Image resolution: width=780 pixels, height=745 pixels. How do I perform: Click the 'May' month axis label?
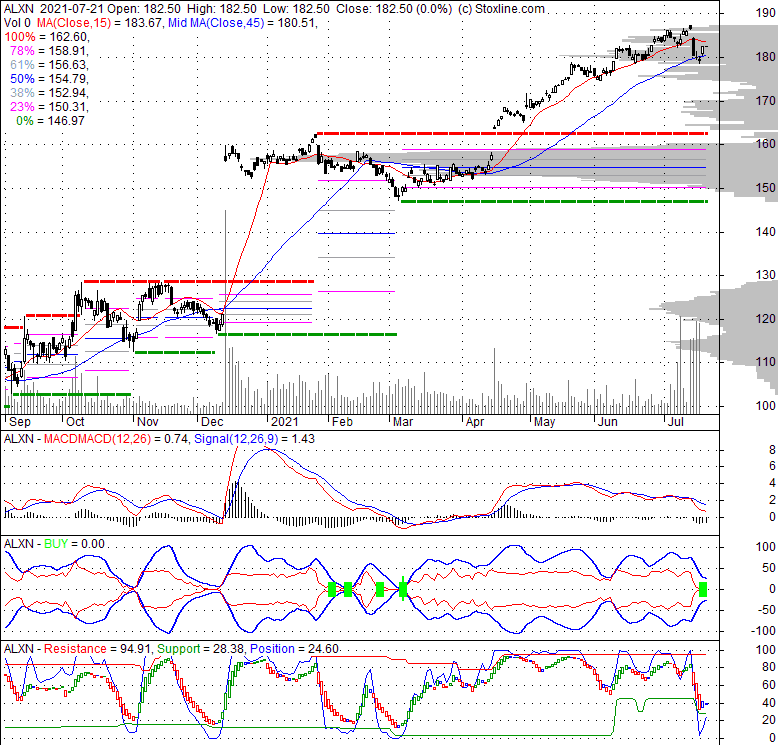tap(544, 422)
